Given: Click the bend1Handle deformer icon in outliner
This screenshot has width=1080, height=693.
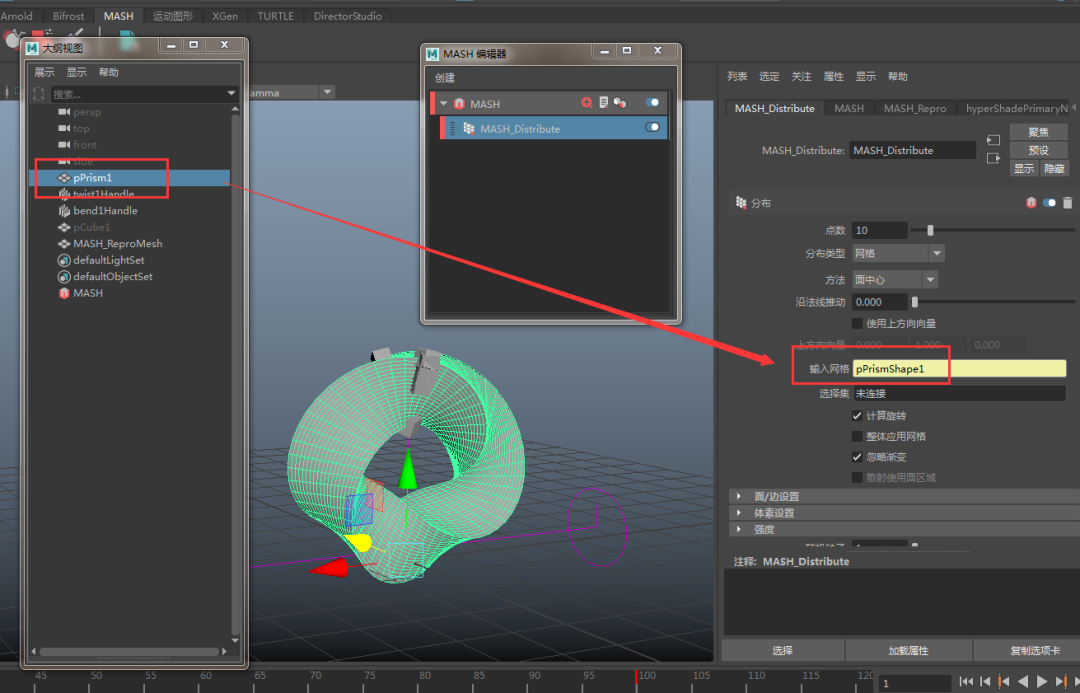Looking at the screenshot, I should point(64,211).
